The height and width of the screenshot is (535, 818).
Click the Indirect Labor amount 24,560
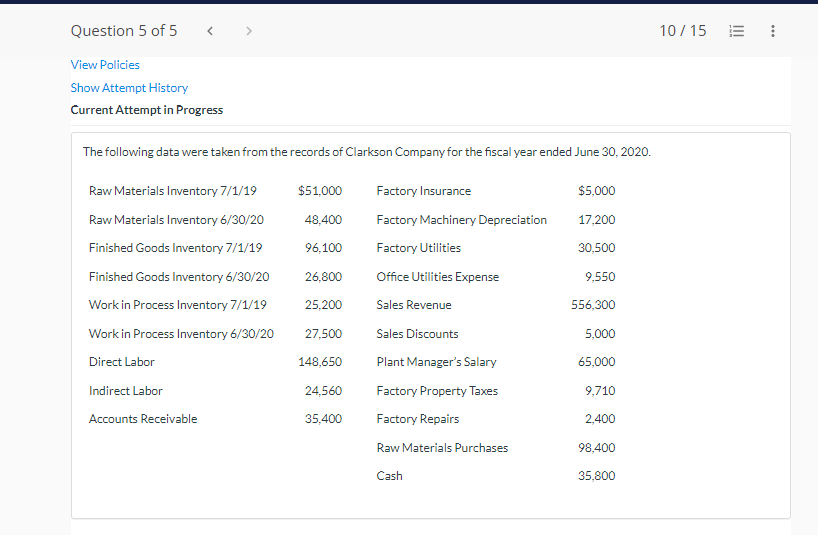(x=323, y=391)
